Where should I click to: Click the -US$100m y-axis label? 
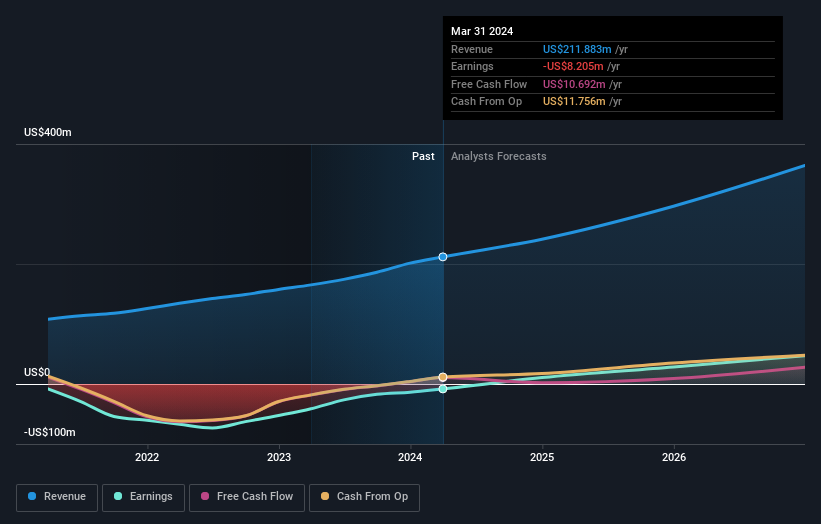[50, 432]
